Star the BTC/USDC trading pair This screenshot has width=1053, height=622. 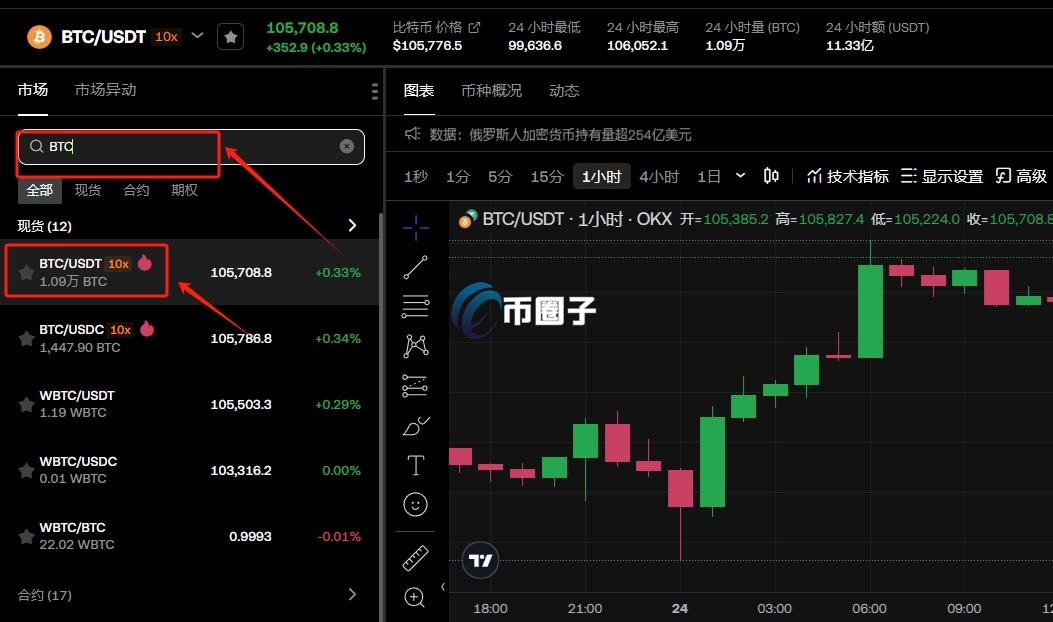[25, 337]
